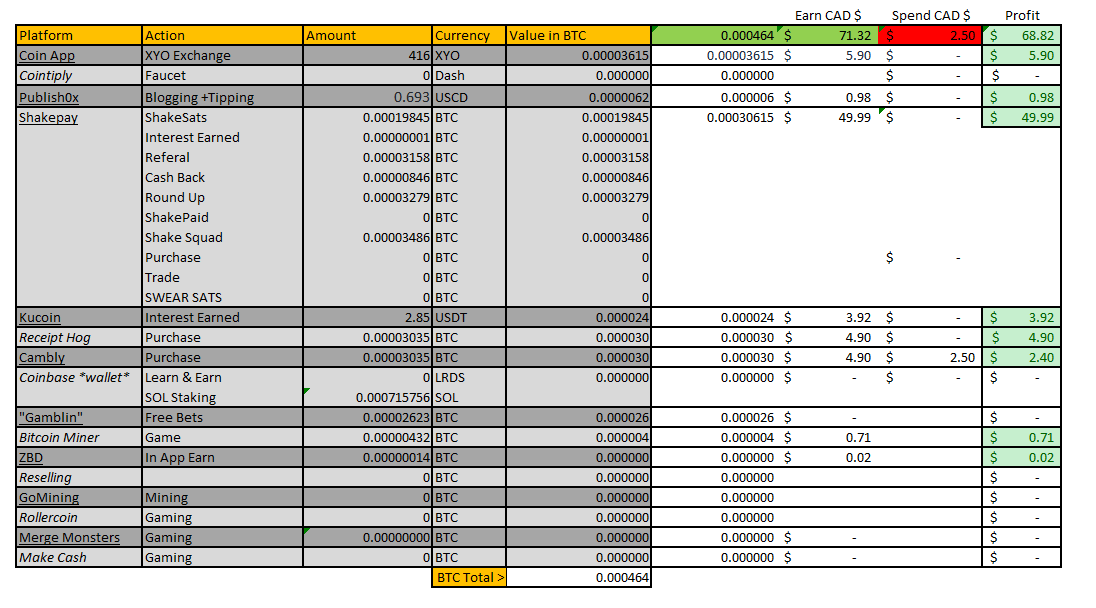This screenshot has width=1096, height=608.
Task: Open the "Gamblin" hyperlink
Action: pos(51,417)
